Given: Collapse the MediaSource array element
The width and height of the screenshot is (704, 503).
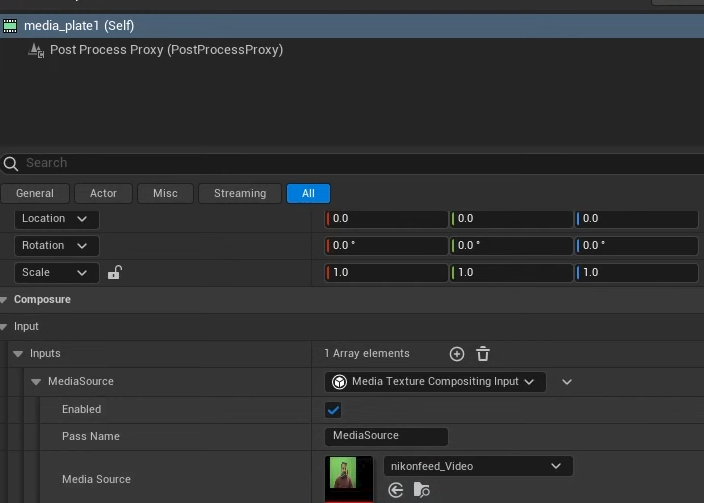Looking at the screenshot, I should [x=36, y=382].
